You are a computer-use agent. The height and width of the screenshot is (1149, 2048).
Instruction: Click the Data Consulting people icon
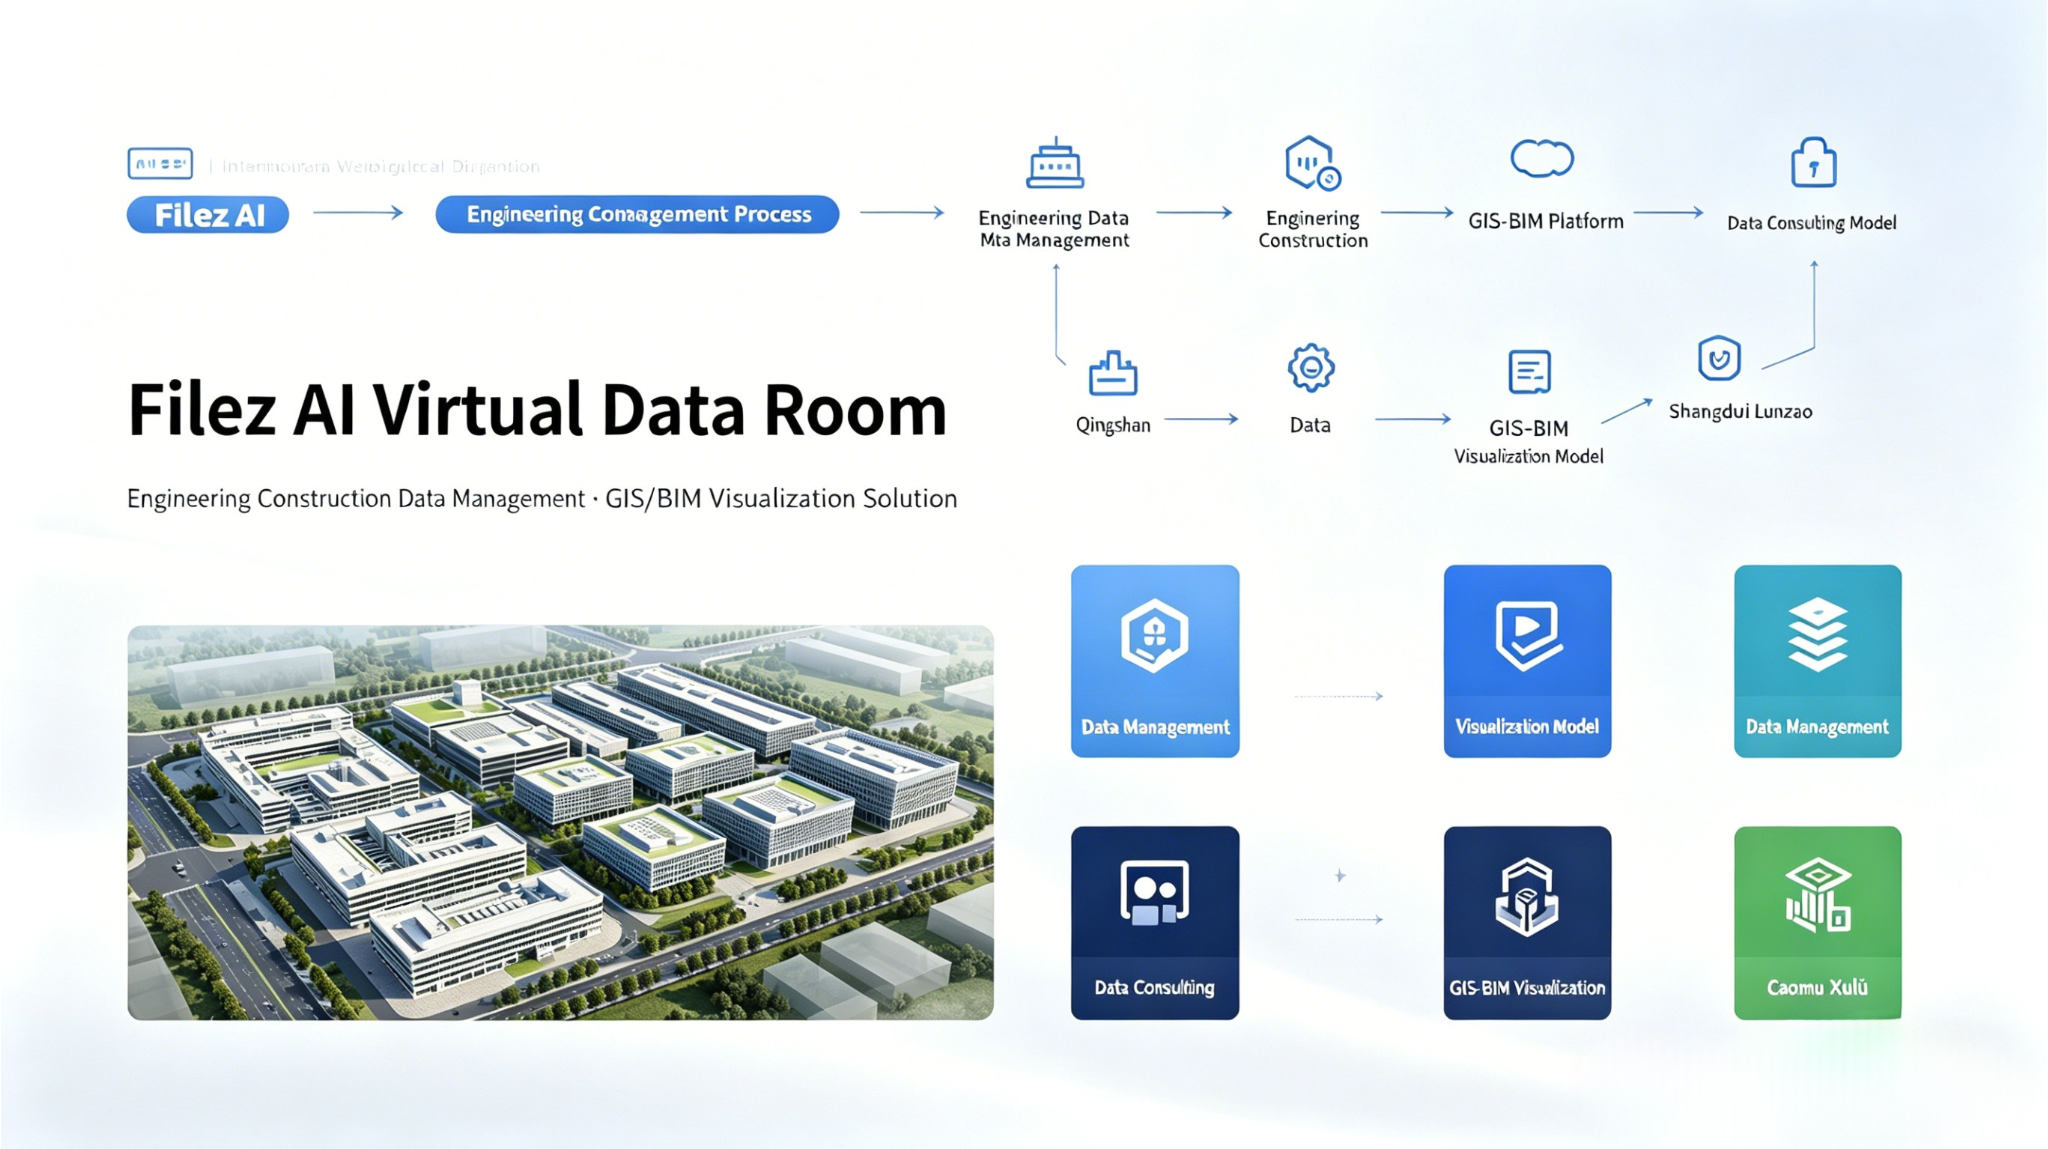[1155, 890]
